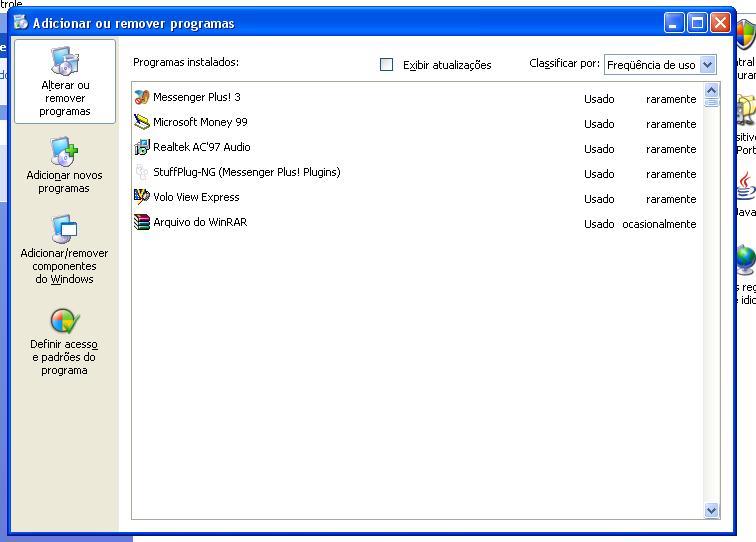The image size is (756, 542).
Task: Select the Messenger Plus! 3 entry
Action: tap(416, 97)
